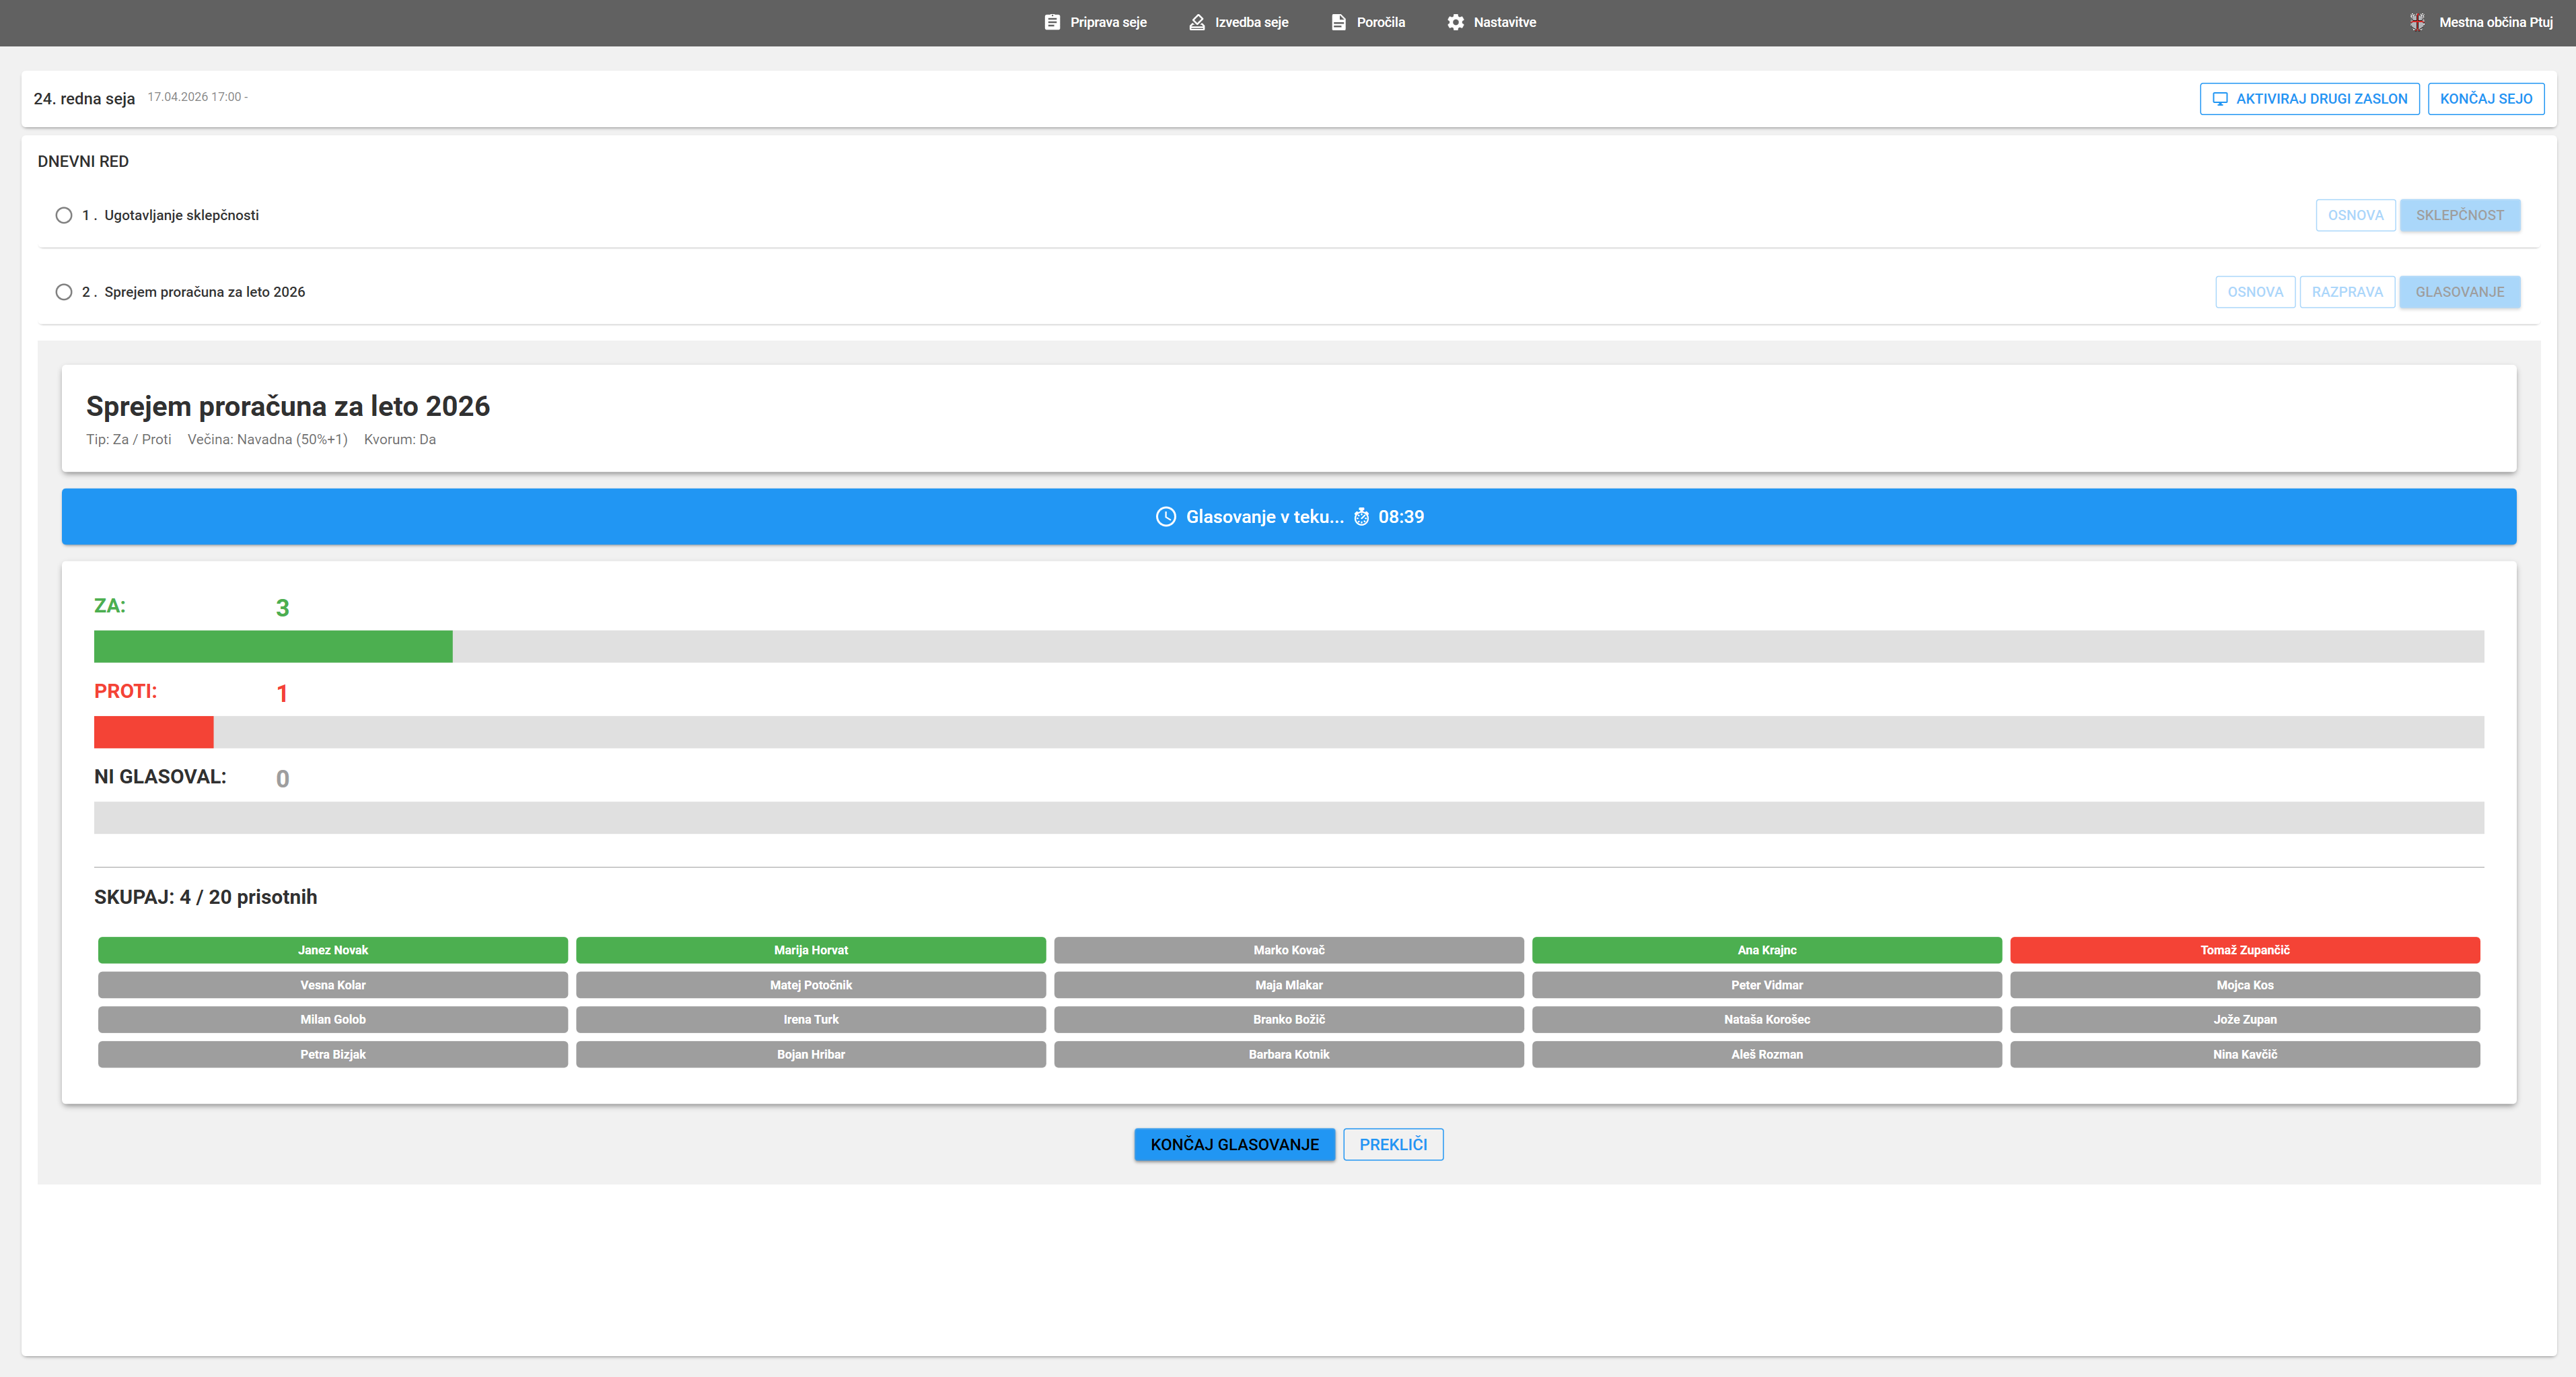The width and height of the screenshot is (2576, 1377).
Task: Click the Mestna občina Ptuj crest icon
Action: [x=2417, y=22]
